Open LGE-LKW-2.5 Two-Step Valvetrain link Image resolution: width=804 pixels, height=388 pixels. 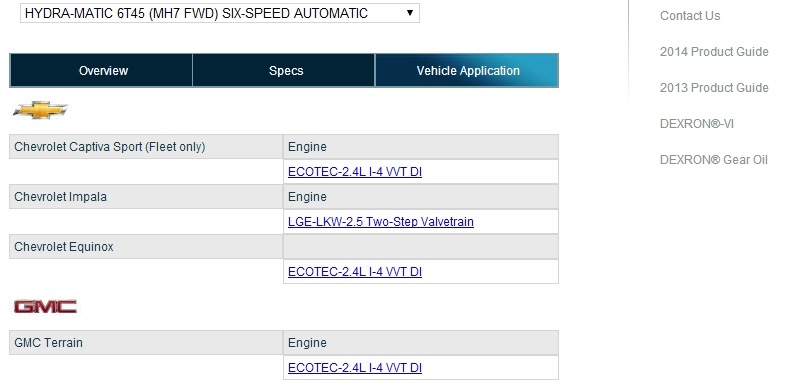click(x=380, y=221)
